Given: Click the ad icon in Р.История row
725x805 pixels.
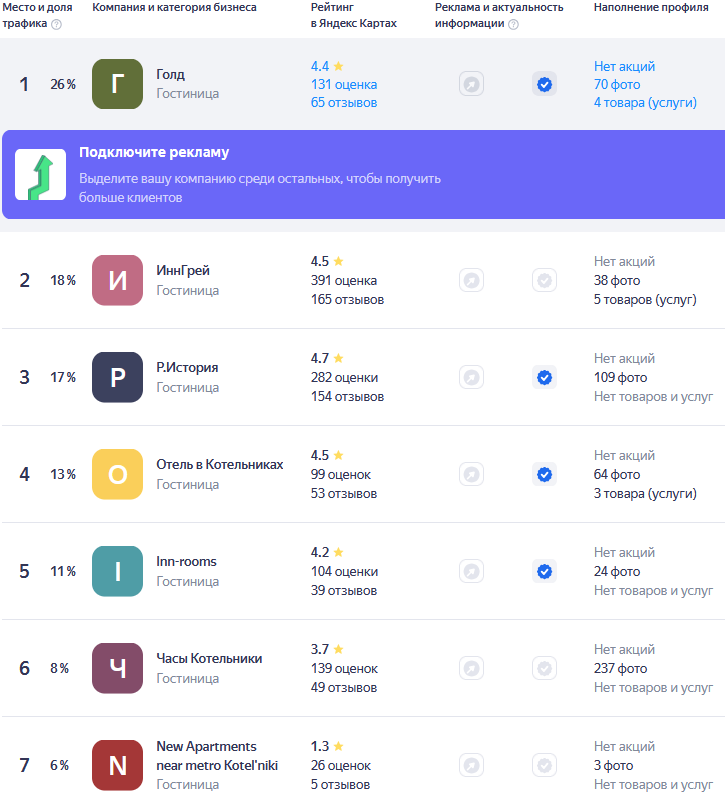Looking at the screenshot, I should coord(471,377).
